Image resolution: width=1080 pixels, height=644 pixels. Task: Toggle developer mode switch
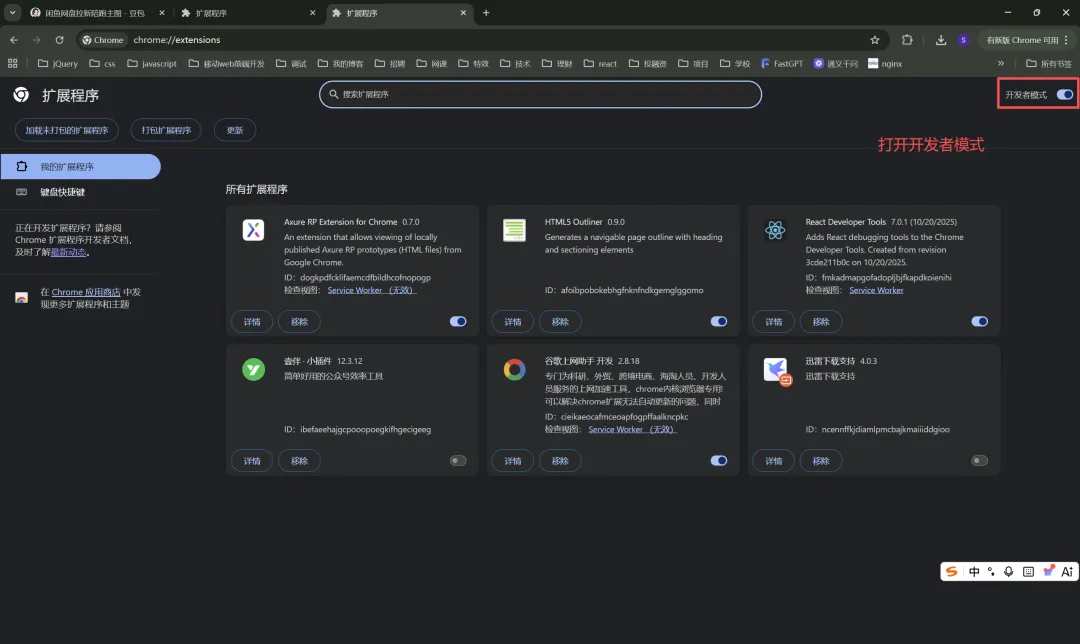tap(1065, 94)
